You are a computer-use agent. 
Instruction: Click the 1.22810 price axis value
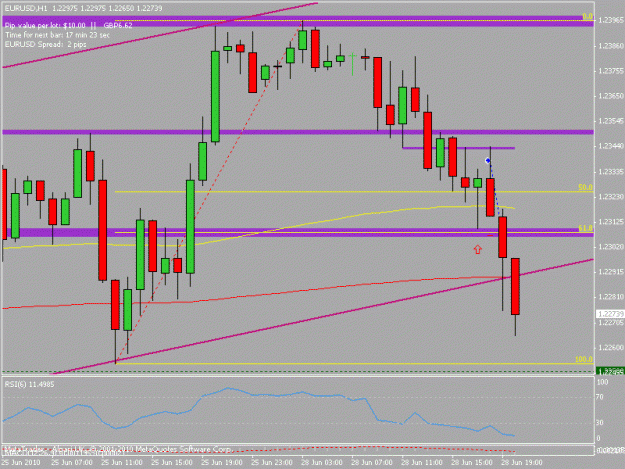(x=611, y=297)
